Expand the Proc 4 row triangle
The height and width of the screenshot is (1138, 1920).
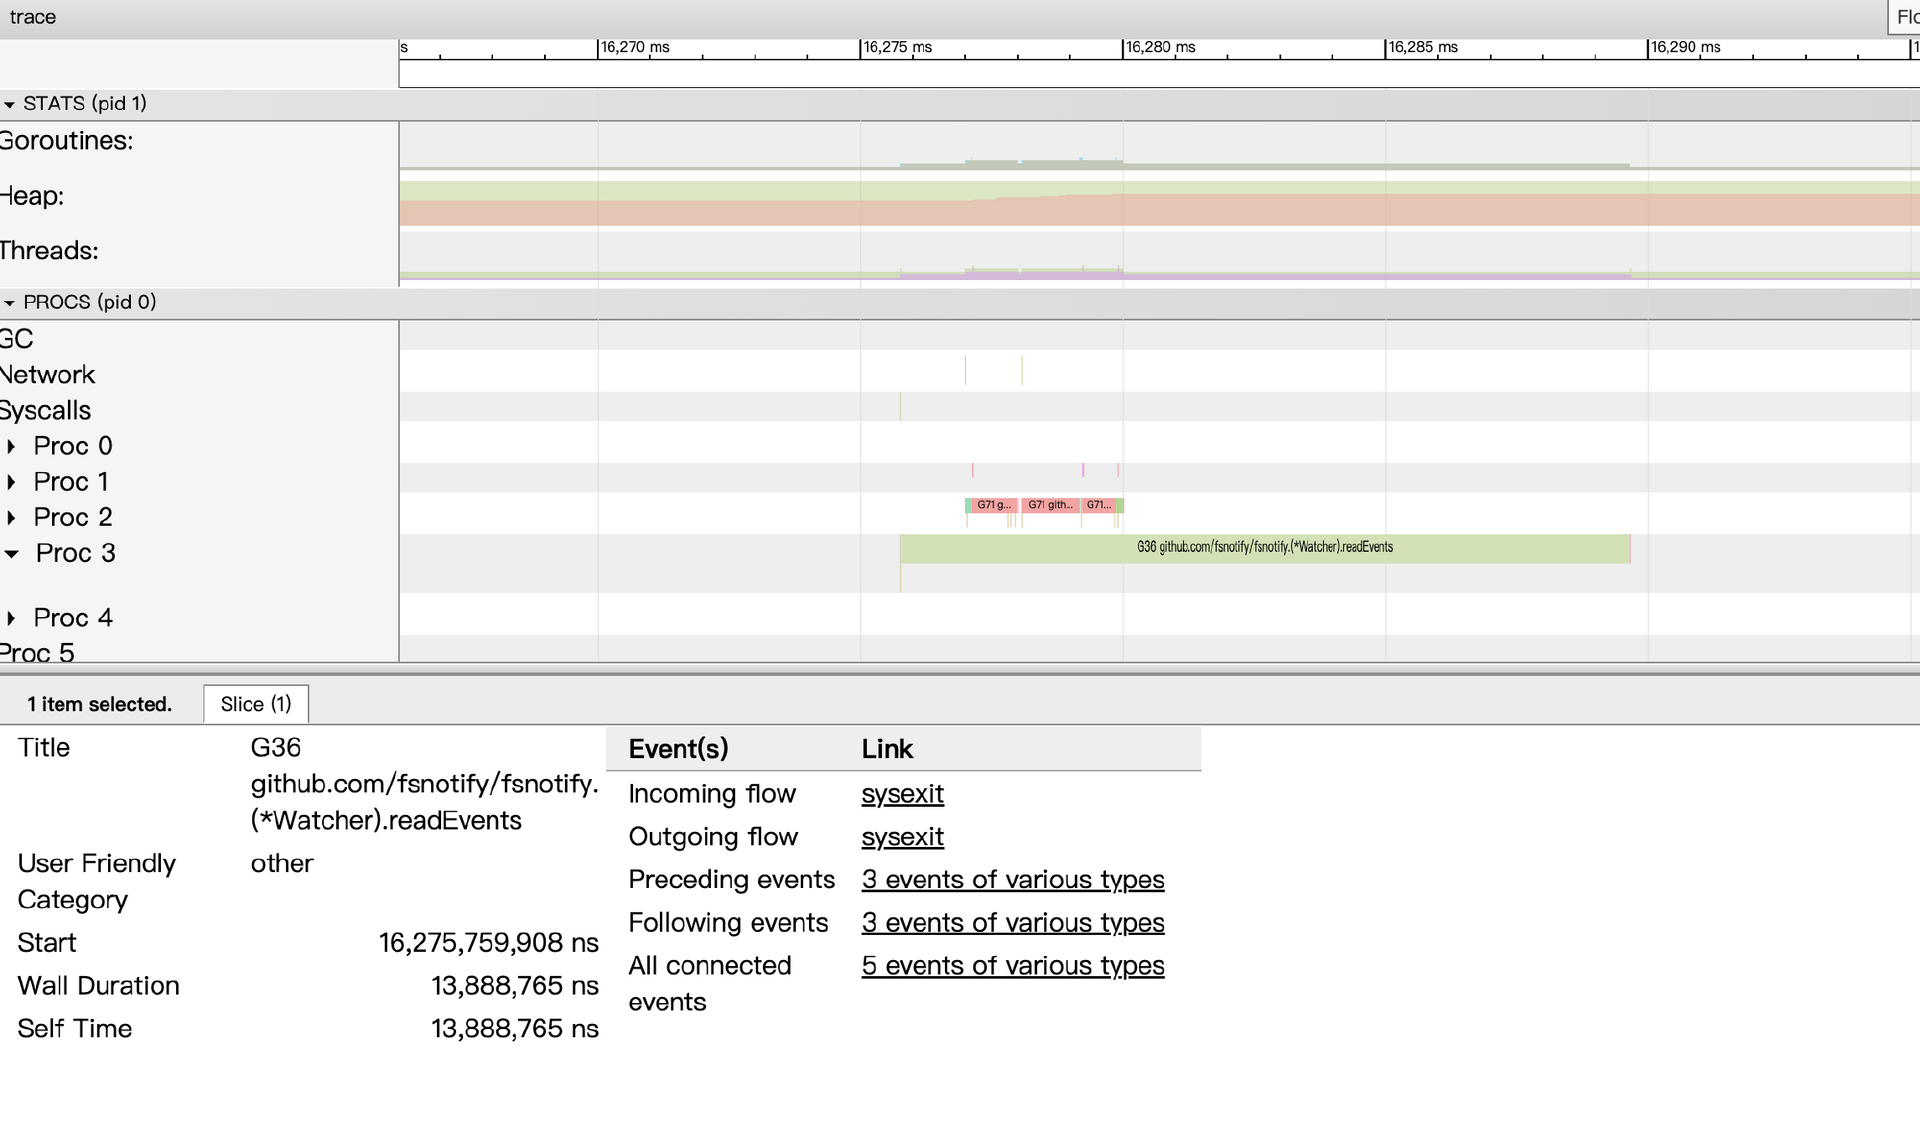point(11,618)
